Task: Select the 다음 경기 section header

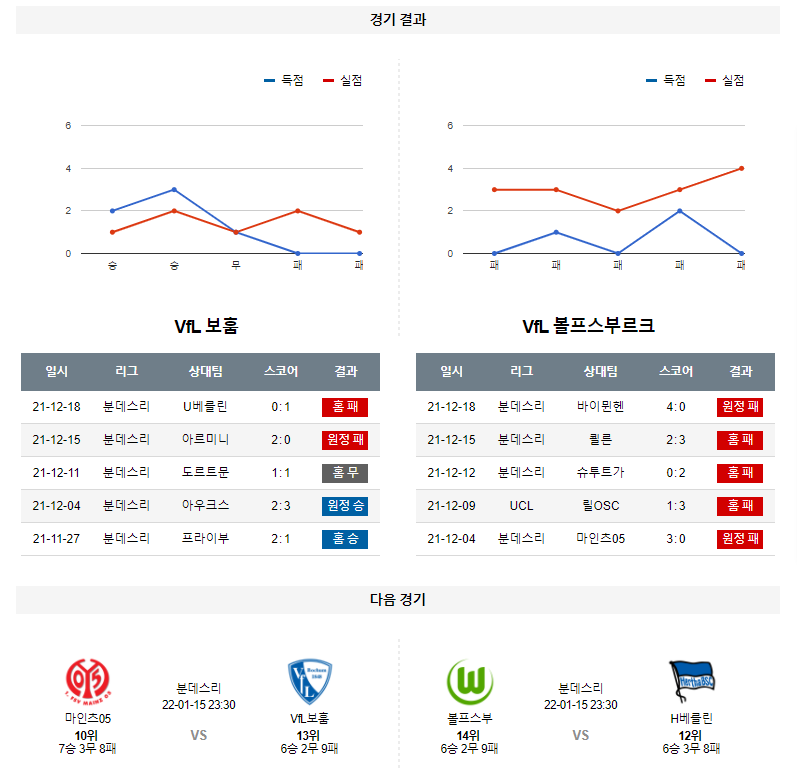Action: click(x=398, y=600)
